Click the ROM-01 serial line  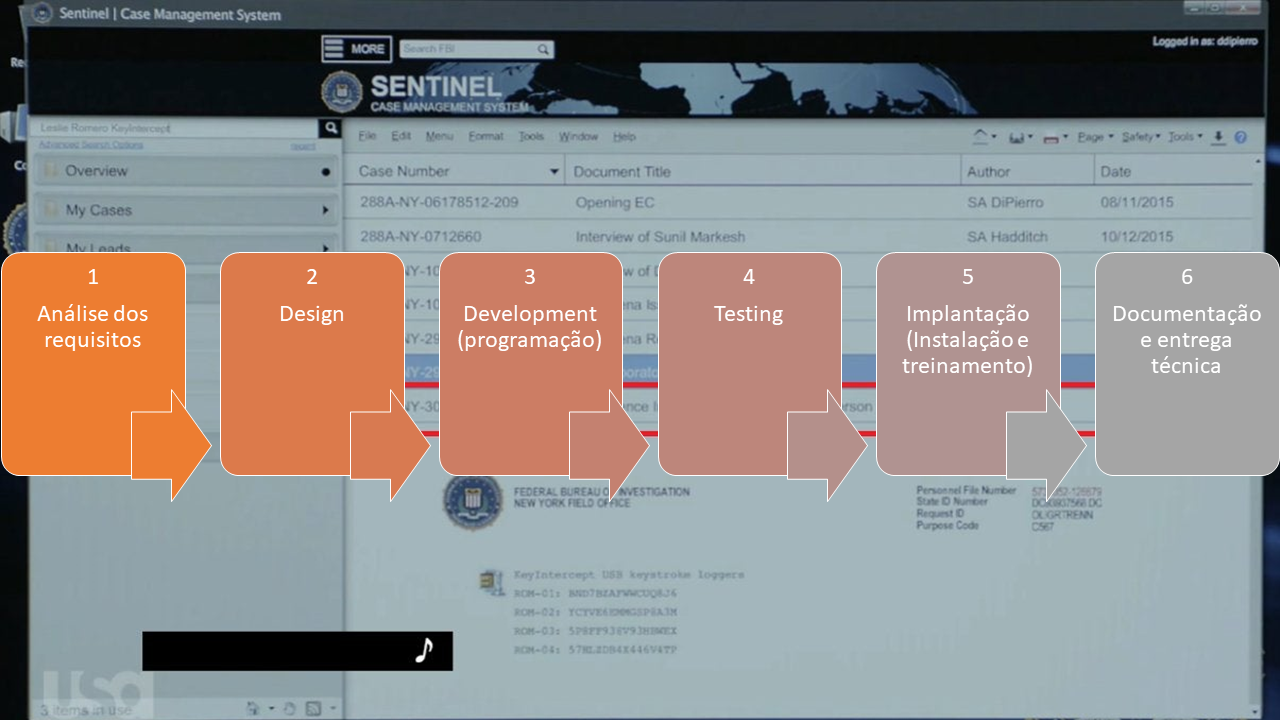point(595,592)
